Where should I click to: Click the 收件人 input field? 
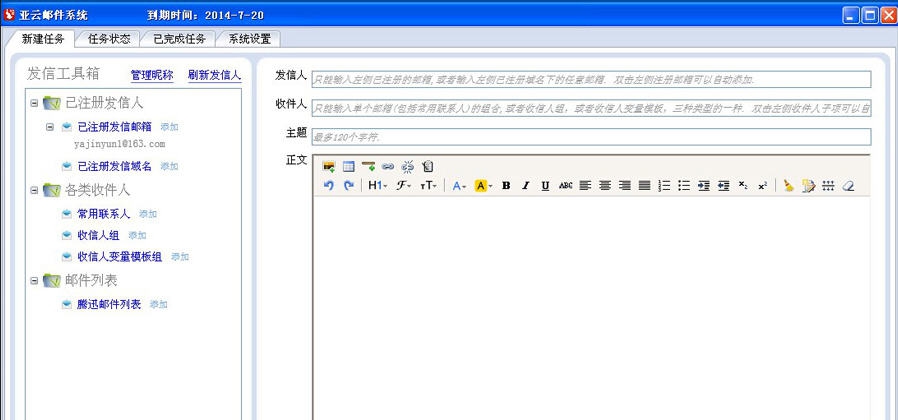click(592, 108)
